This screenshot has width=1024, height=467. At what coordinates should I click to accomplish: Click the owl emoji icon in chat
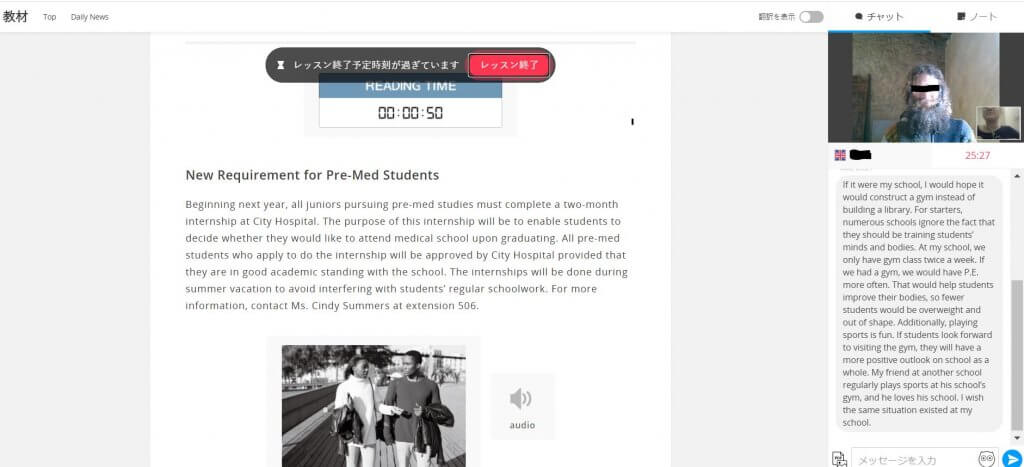coord(985,459)
